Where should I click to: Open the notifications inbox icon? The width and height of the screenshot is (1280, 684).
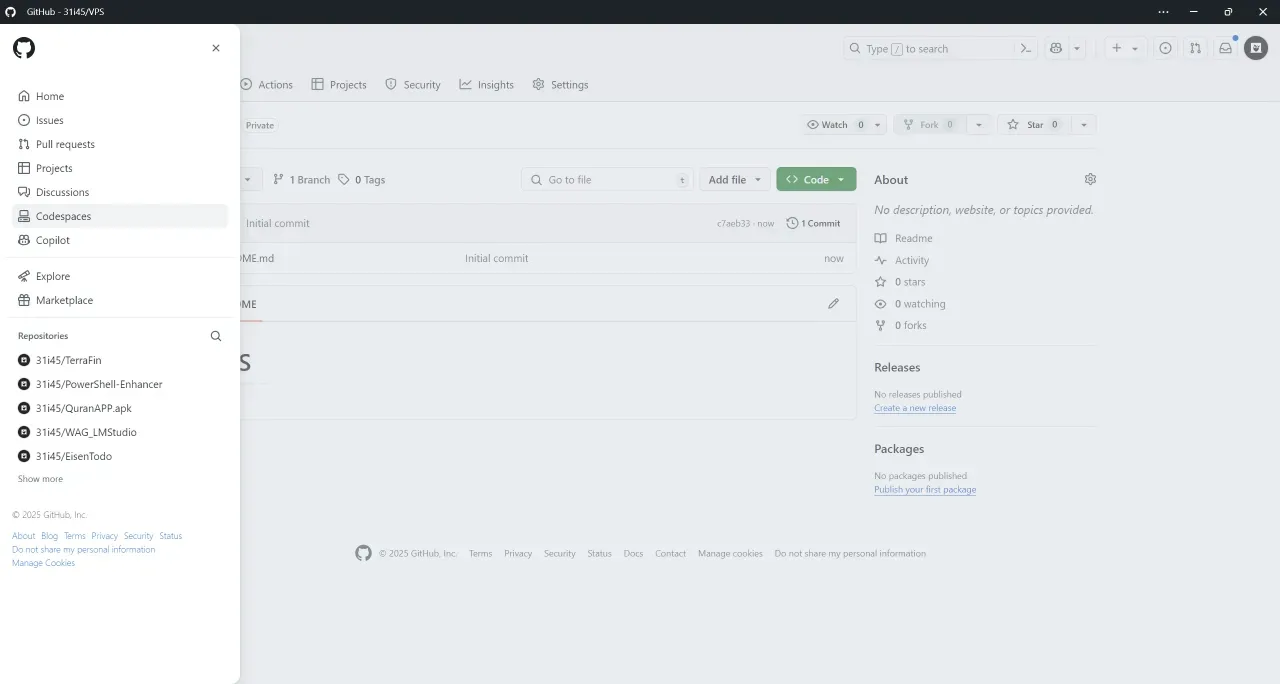(1225, 48)
